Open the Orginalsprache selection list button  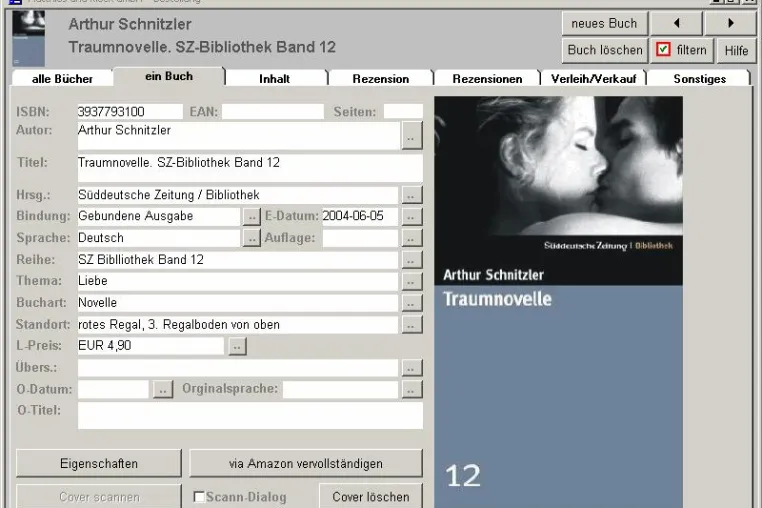[412, 389]
